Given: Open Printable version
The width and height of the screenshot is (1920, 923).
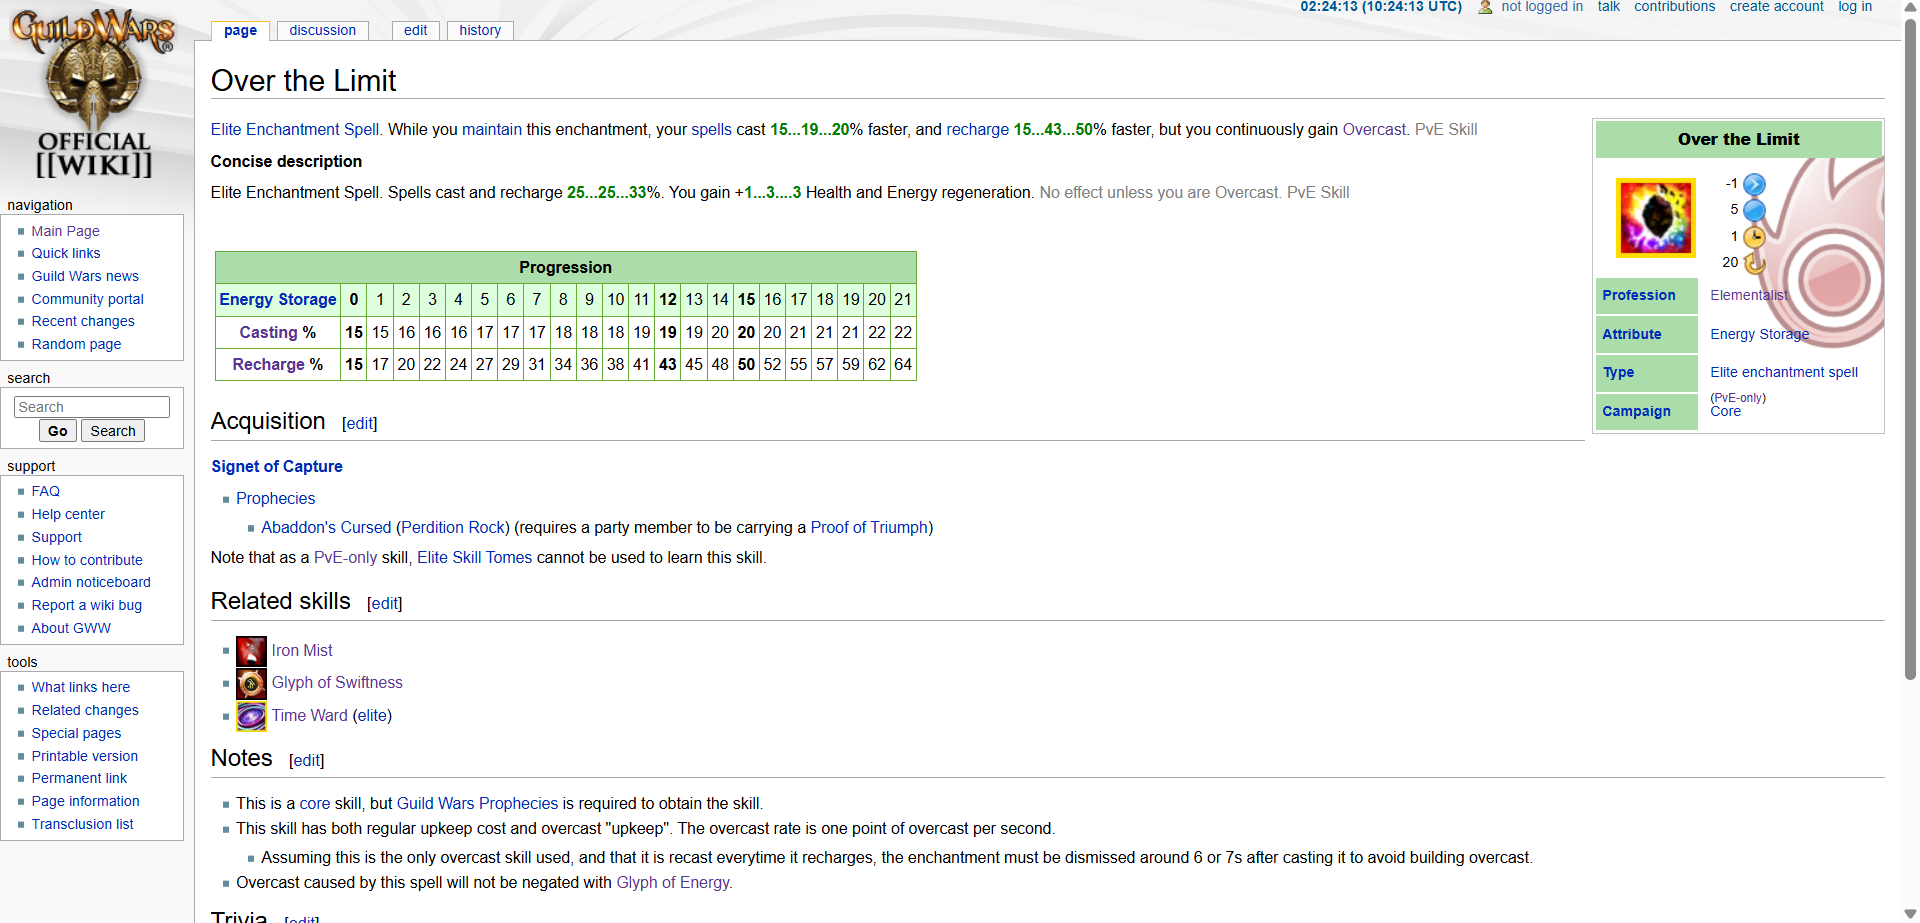Looking at the screenshot, I should click(84, 756).
